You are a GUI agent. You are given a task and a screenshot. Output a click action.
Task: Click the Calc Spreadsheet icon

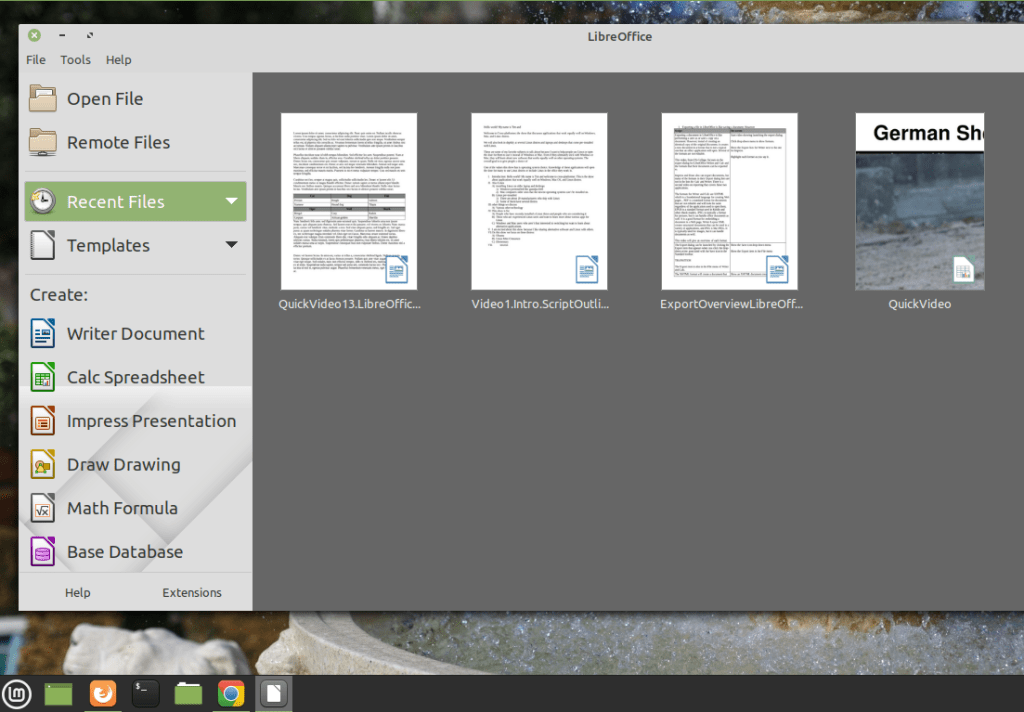pos(43,378)
